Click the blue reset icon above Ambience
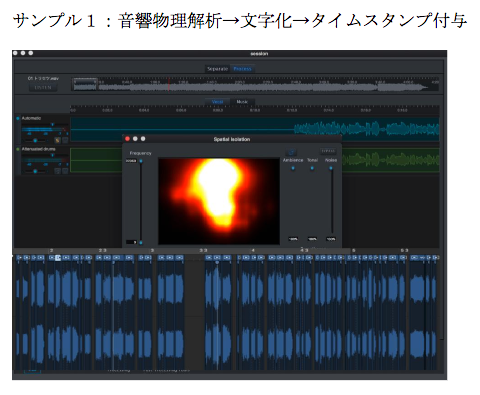 (x=291, y=152)
